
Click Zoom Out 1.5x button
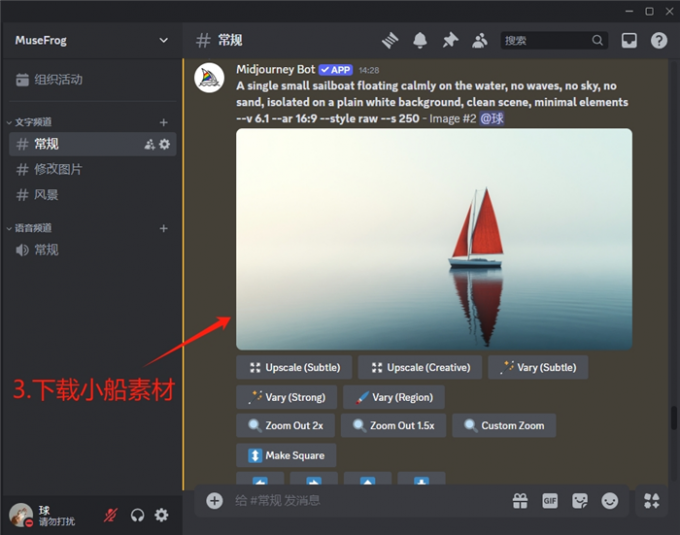(x=394, y=425)
